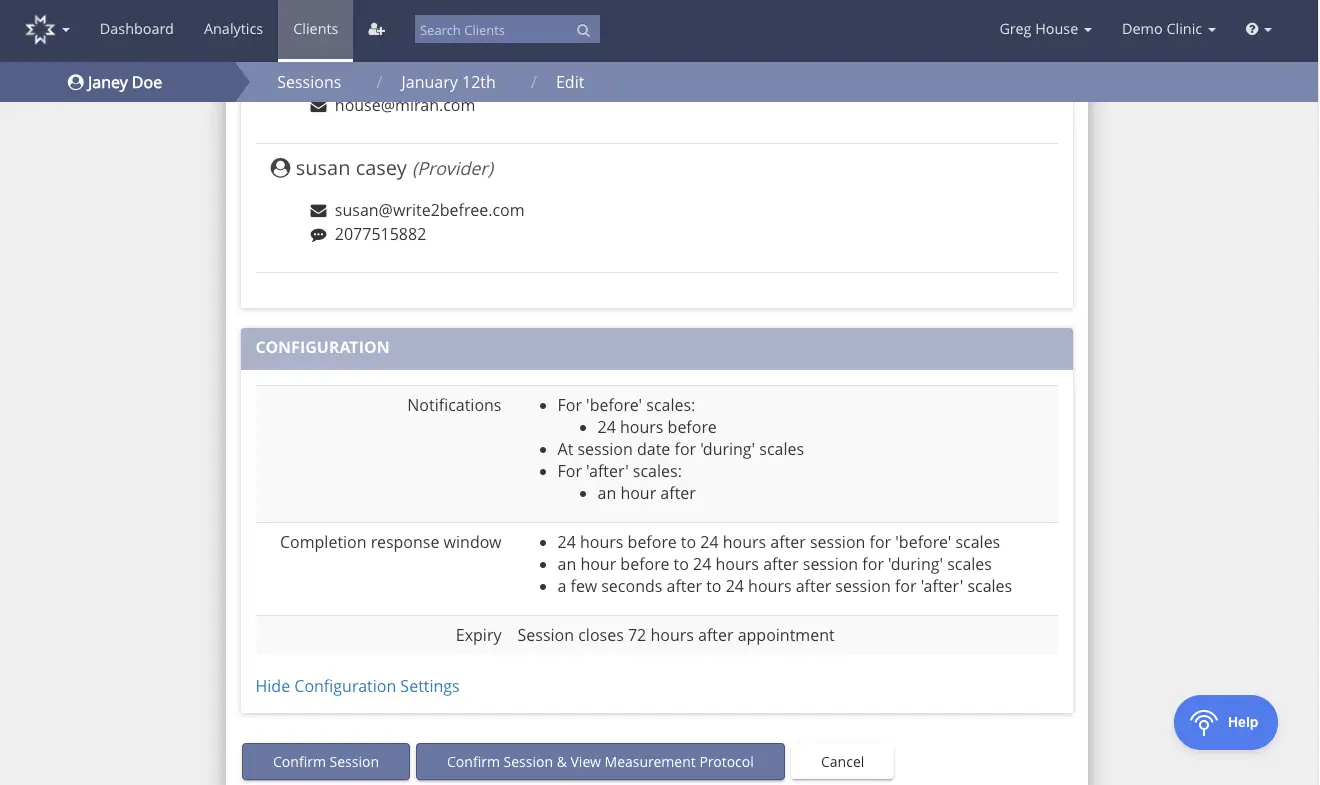Click Confirm Session & View Measurement Protocol
The width and height of the screenshot is (1320, 785).
[600, 761]
